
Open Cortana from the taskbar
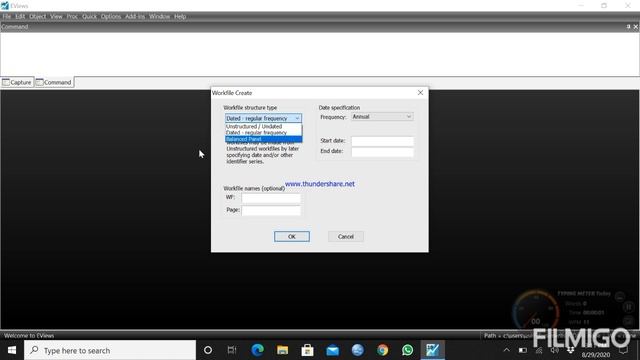point(208,350)
